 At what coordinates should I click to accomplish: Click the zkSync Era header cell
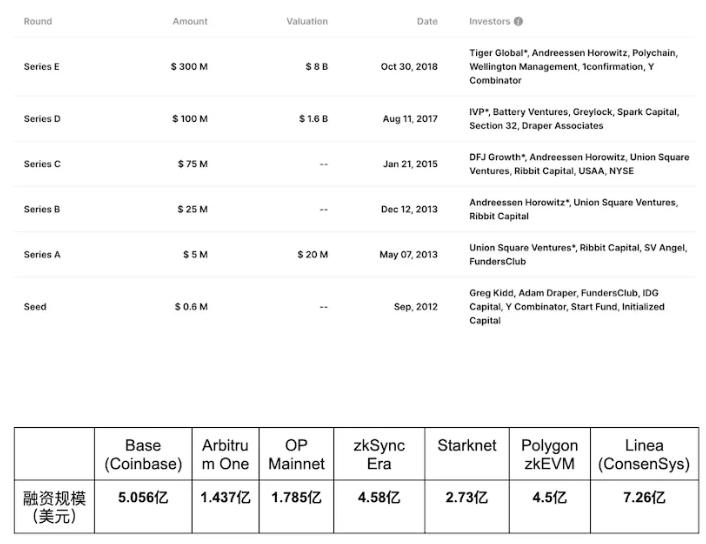pyautogui.click(x=379, y=454)
